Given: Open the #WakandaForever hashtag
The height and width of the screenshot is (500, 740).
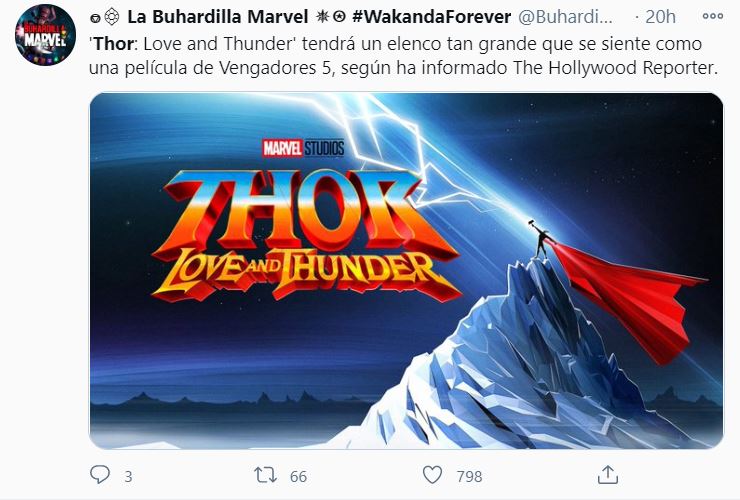Looking at the screenshot, I should click(x=431, y=17).
